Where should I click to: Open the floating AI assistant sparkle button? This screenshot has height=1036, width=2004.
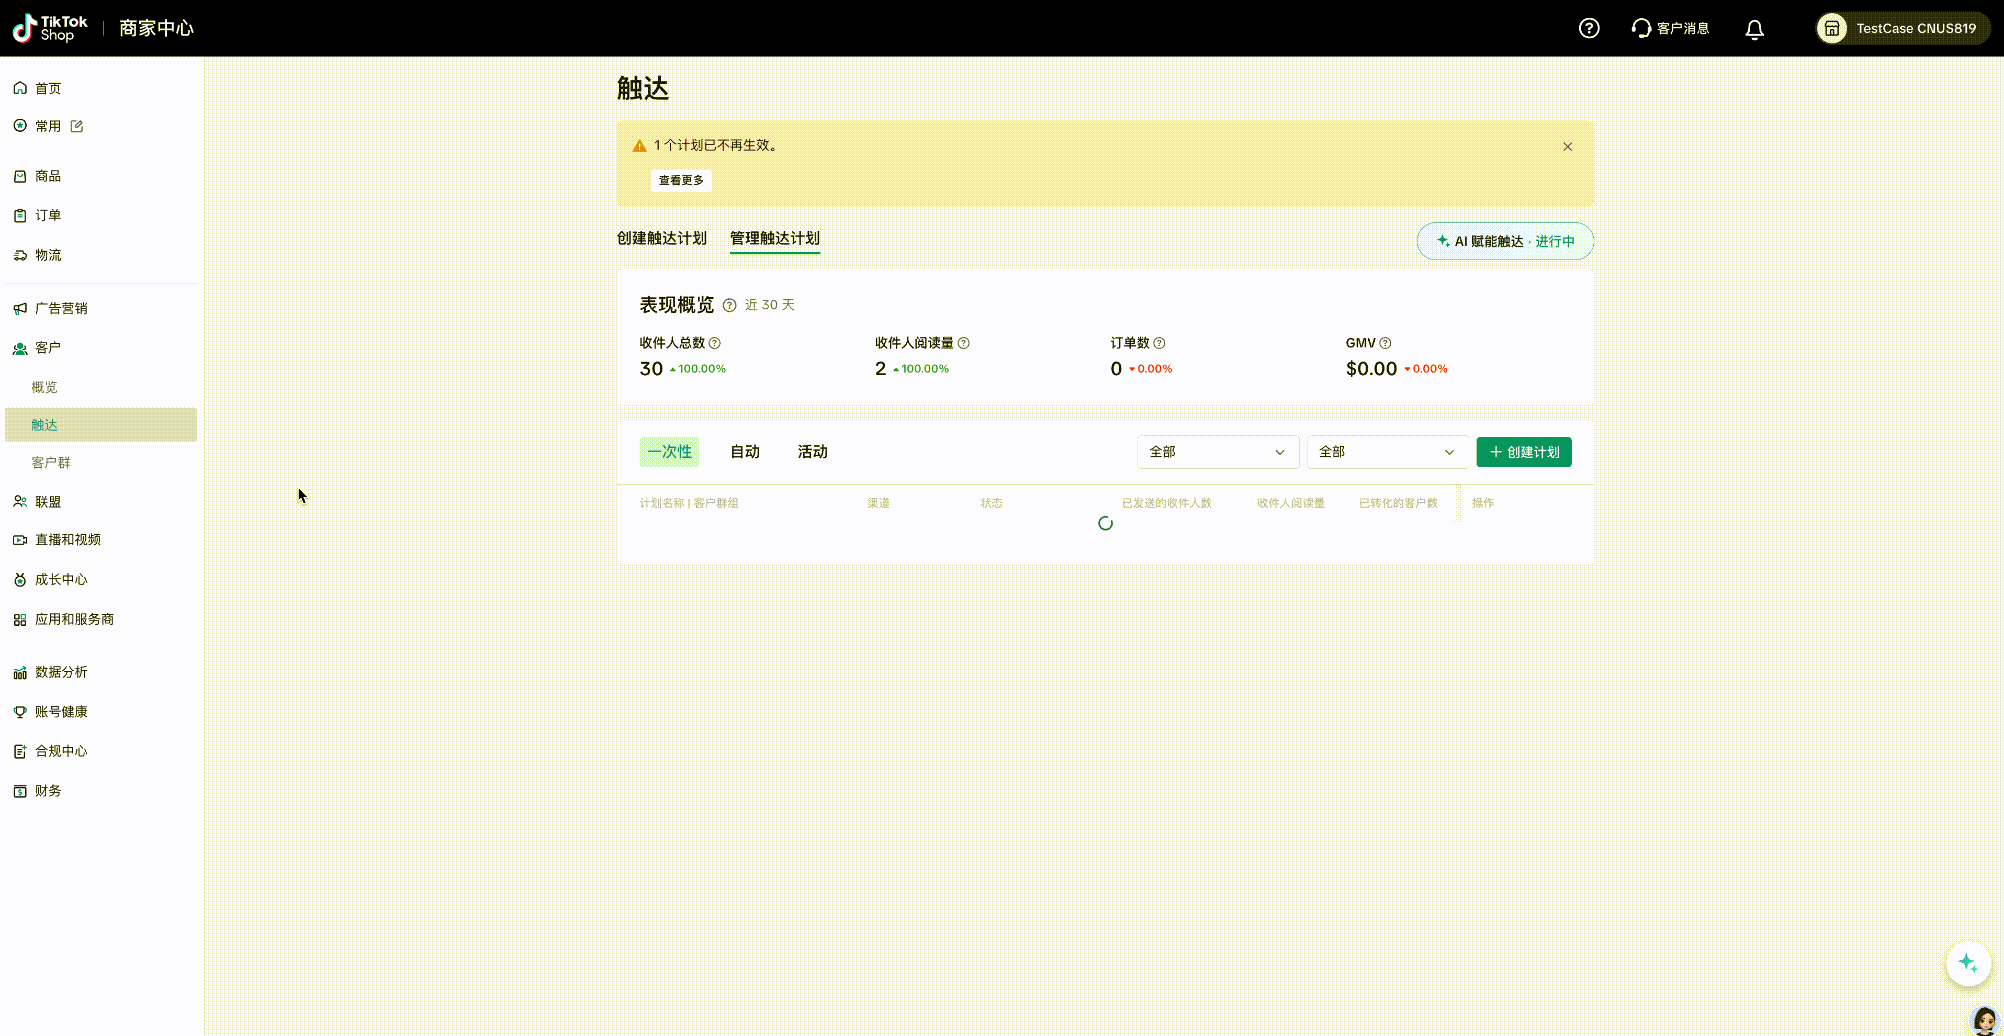tap(1967, 964)
